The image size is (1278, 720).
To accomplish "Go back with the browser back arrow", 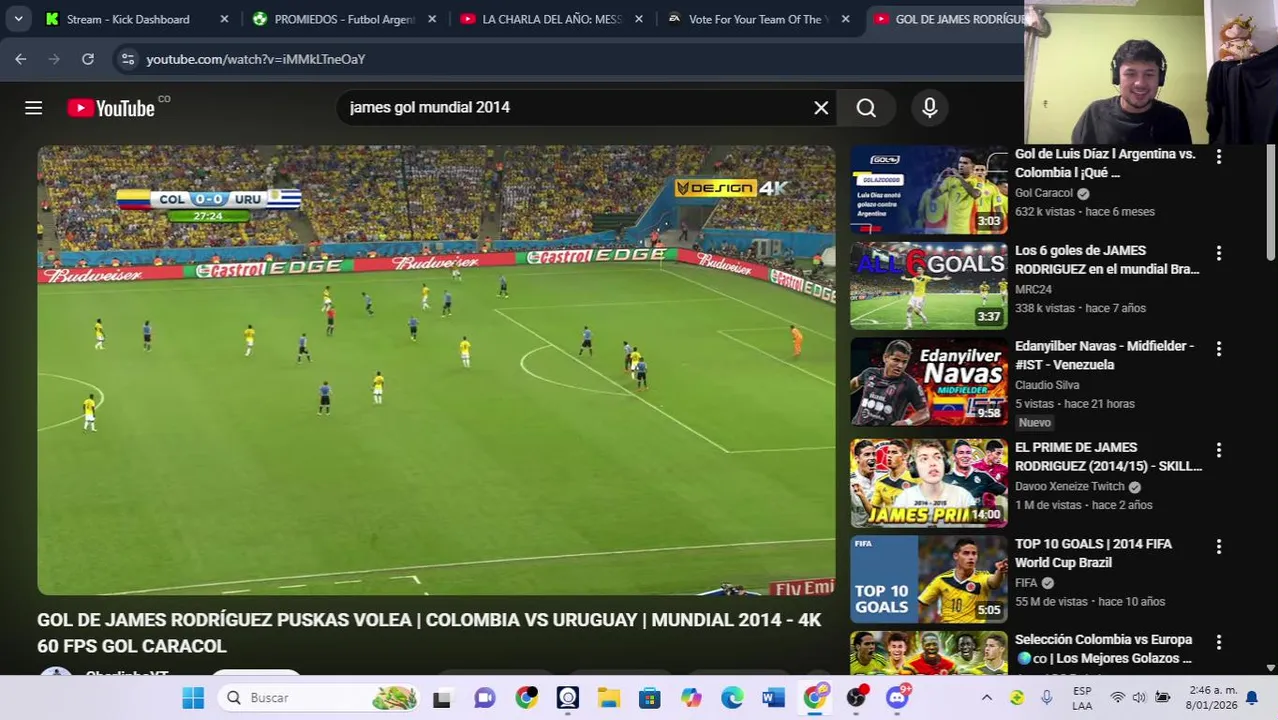I will click(21, 59).
